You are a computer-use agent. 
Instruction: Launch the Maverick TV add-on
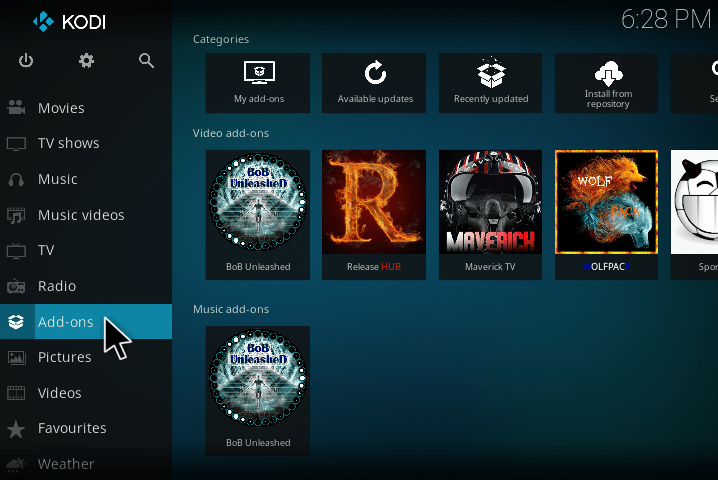(x=490, y=215)
